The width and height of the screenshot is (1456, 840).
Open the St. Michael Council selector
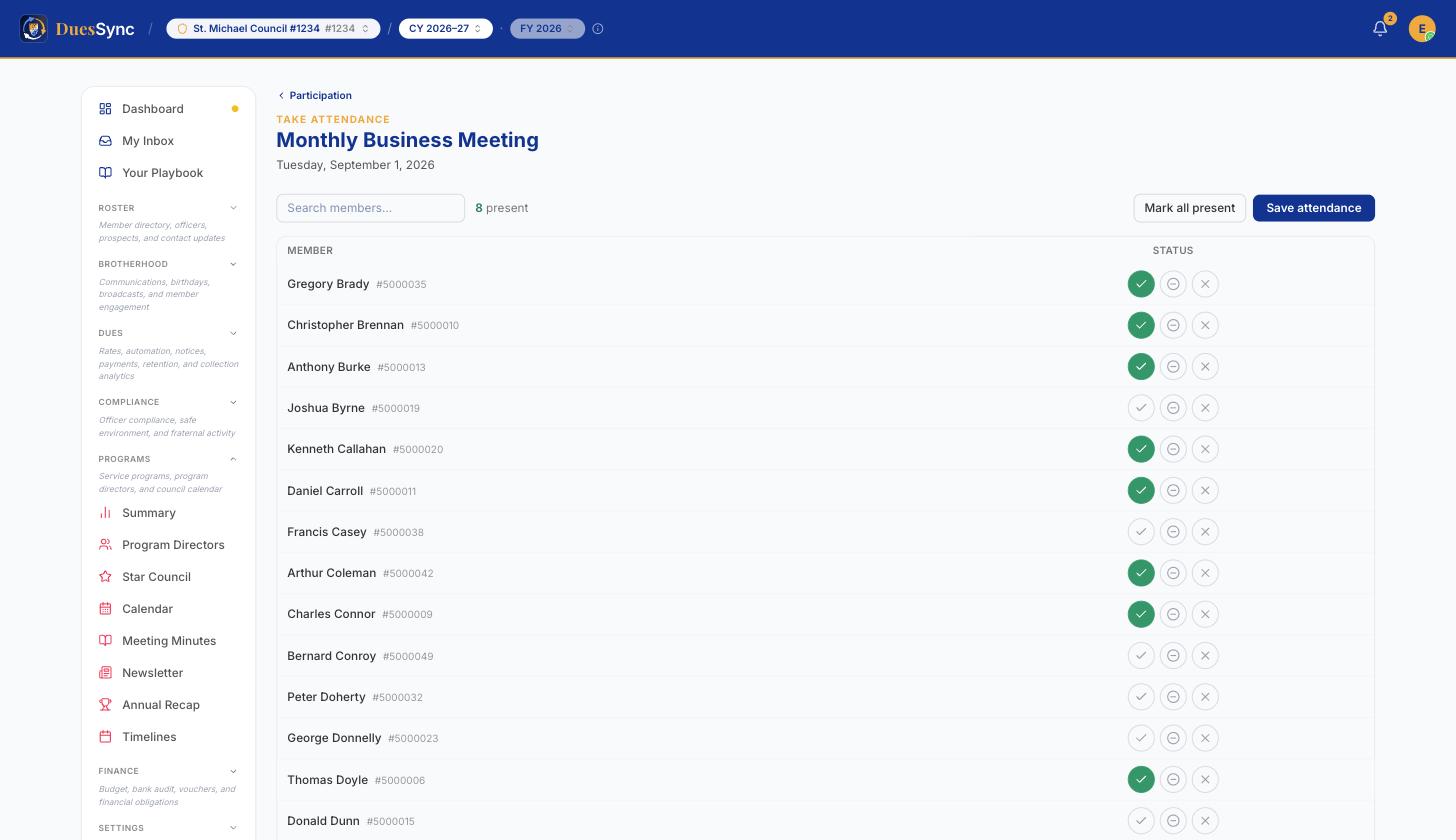(x=273, y=29)
